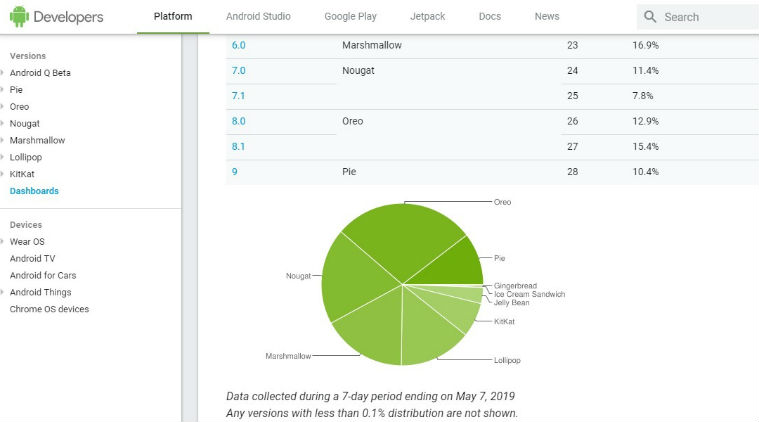Click the Android robot logo icon
Screen dimensions: 759x422
(19, 17)
